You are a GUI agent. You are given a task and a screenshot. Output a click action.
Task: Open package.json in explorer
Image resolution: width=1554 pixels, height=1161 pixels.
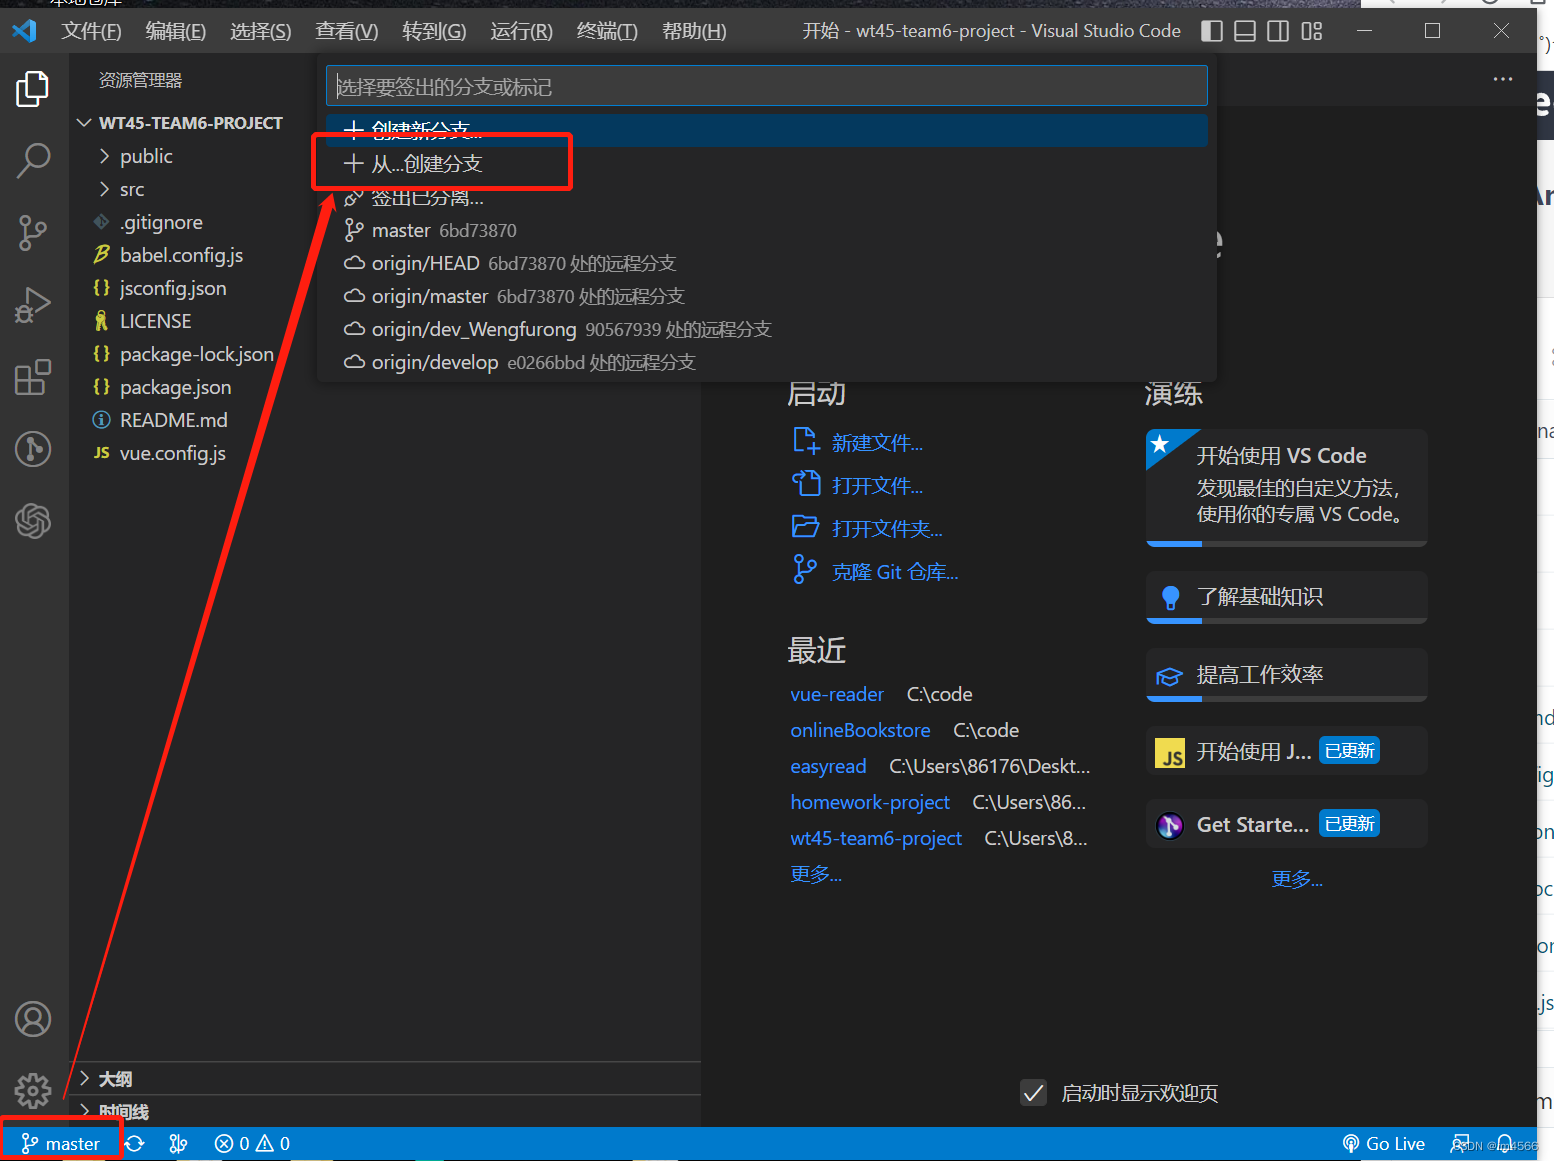pos(175,387)
